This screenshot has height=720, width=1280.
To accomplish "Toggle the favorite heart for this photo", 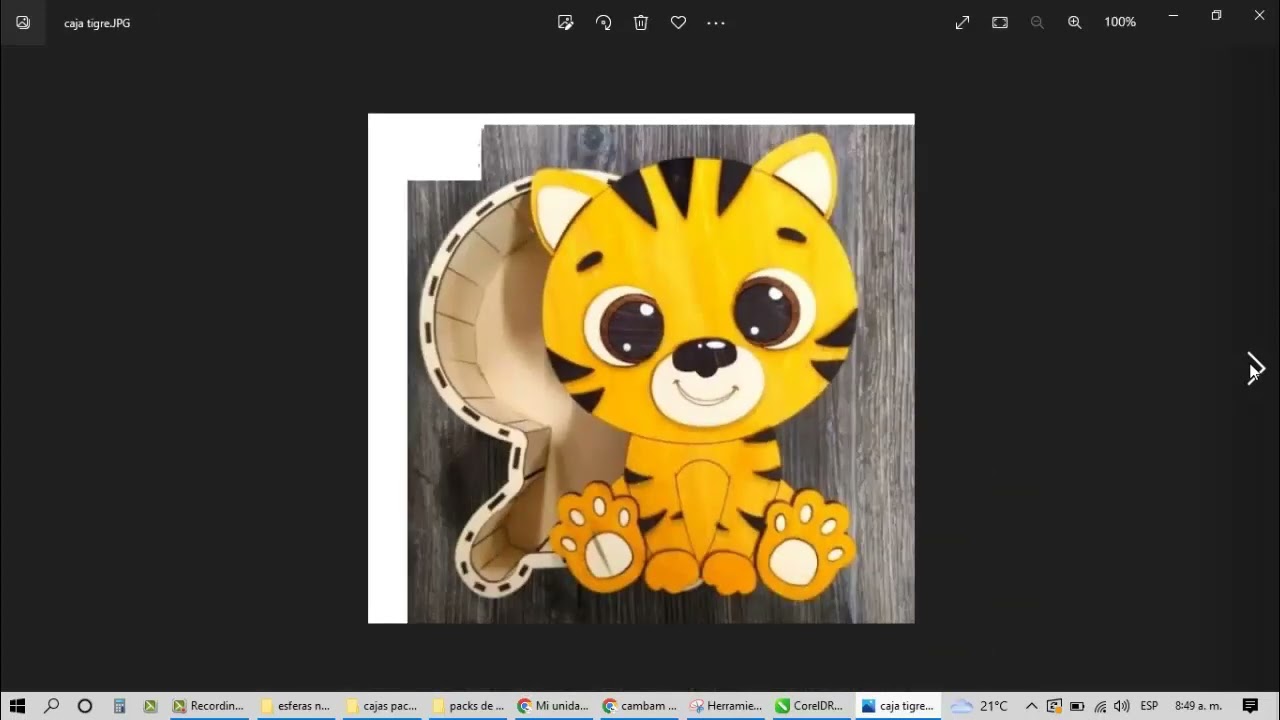I will click(678, 22).
